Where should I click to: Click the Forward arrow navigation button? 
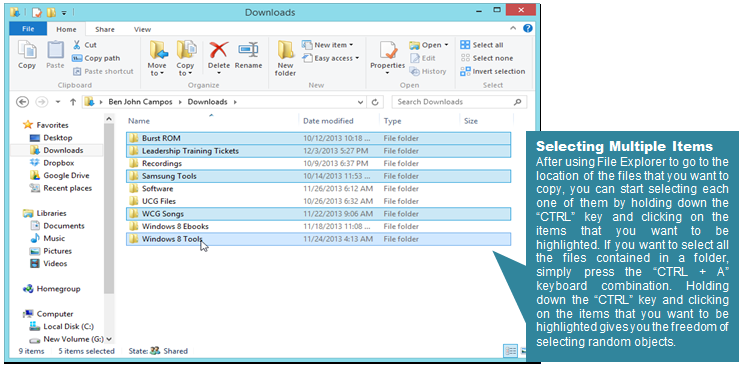(42, 102)
